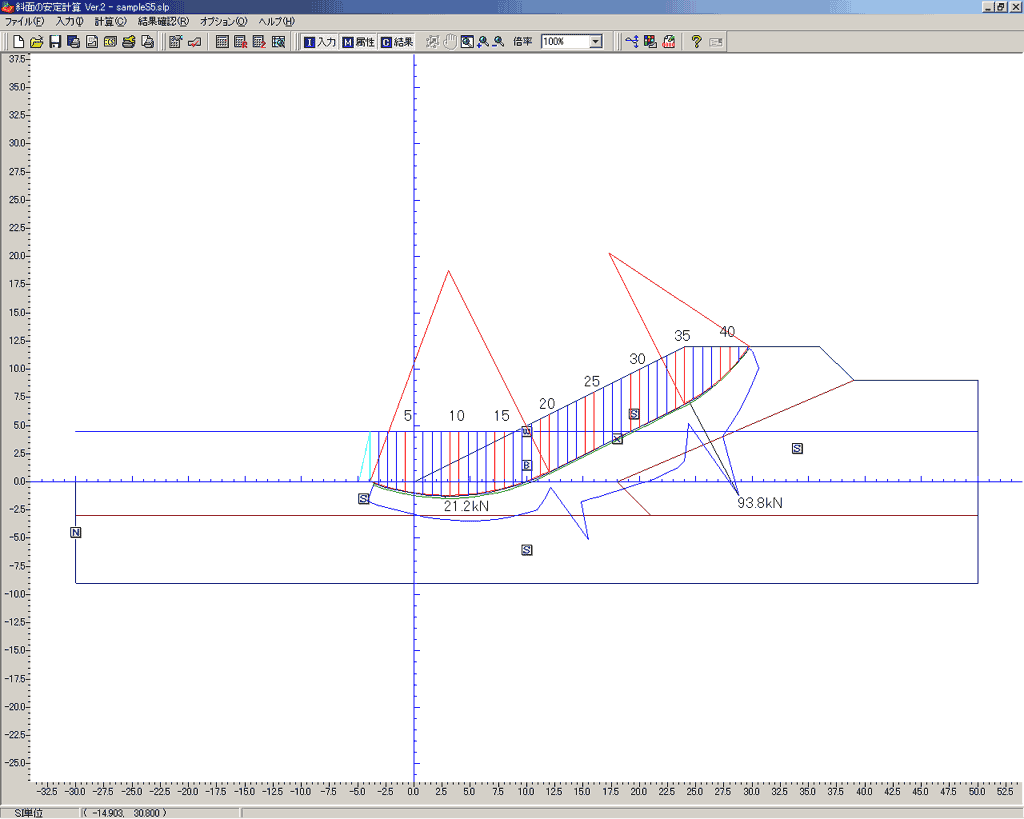Click the 21.2kN force label

[x=466, y=506]
